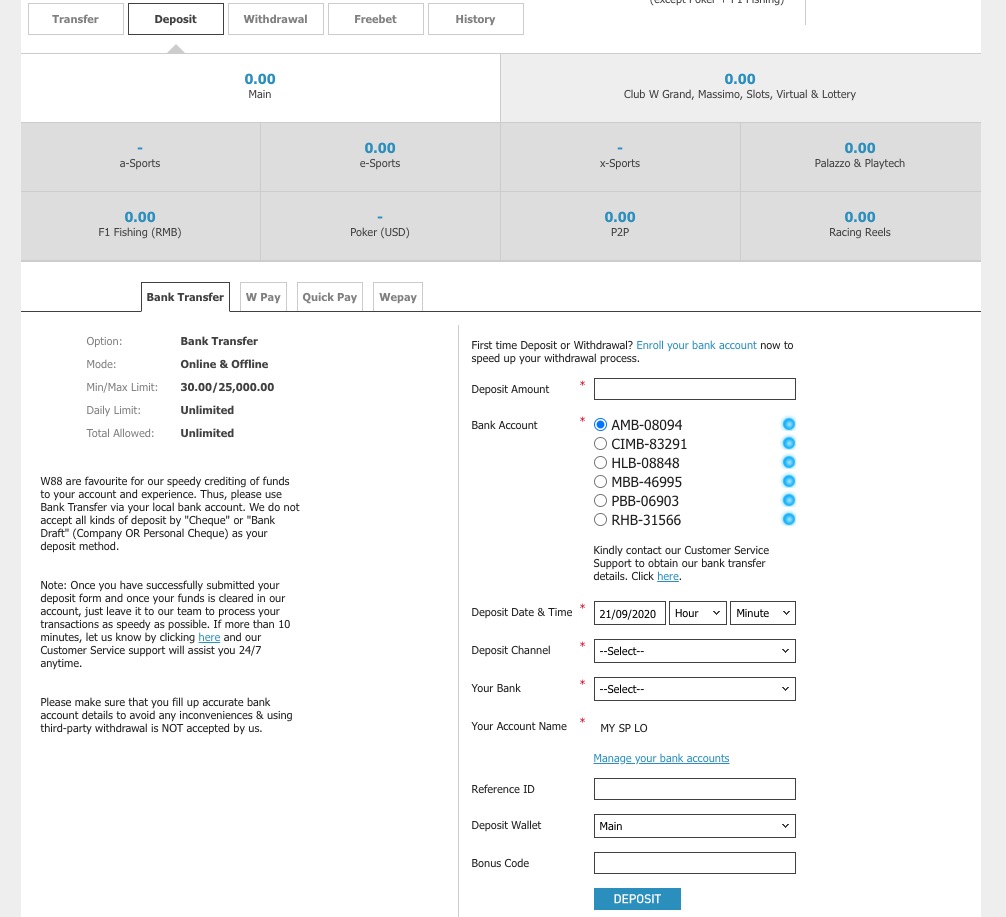Click the blue info icon beside HLB-08848
Screen dimensions: 1006x917
click(x=789, y=462)
